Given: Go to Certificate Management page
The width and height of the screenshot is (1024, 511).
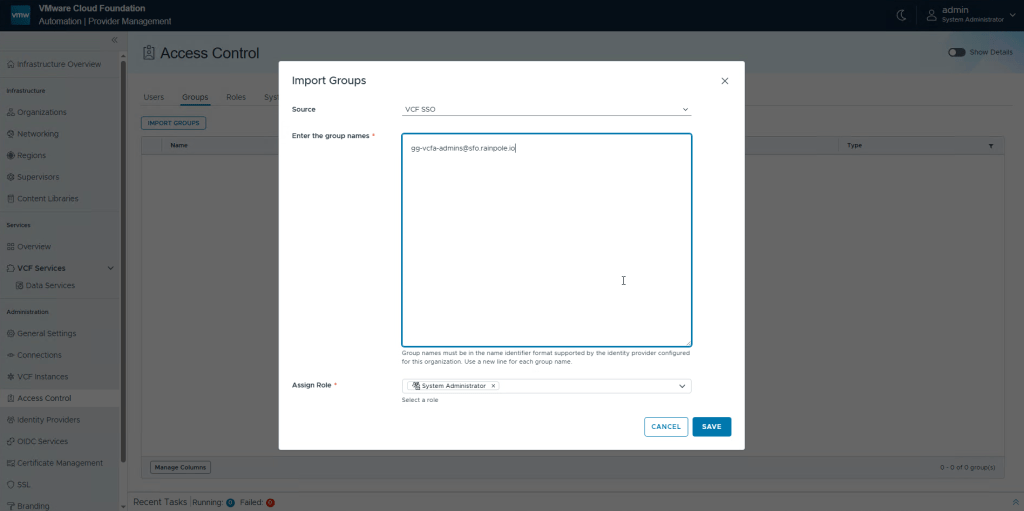Looking at the screenshot, I should point(60,463).
